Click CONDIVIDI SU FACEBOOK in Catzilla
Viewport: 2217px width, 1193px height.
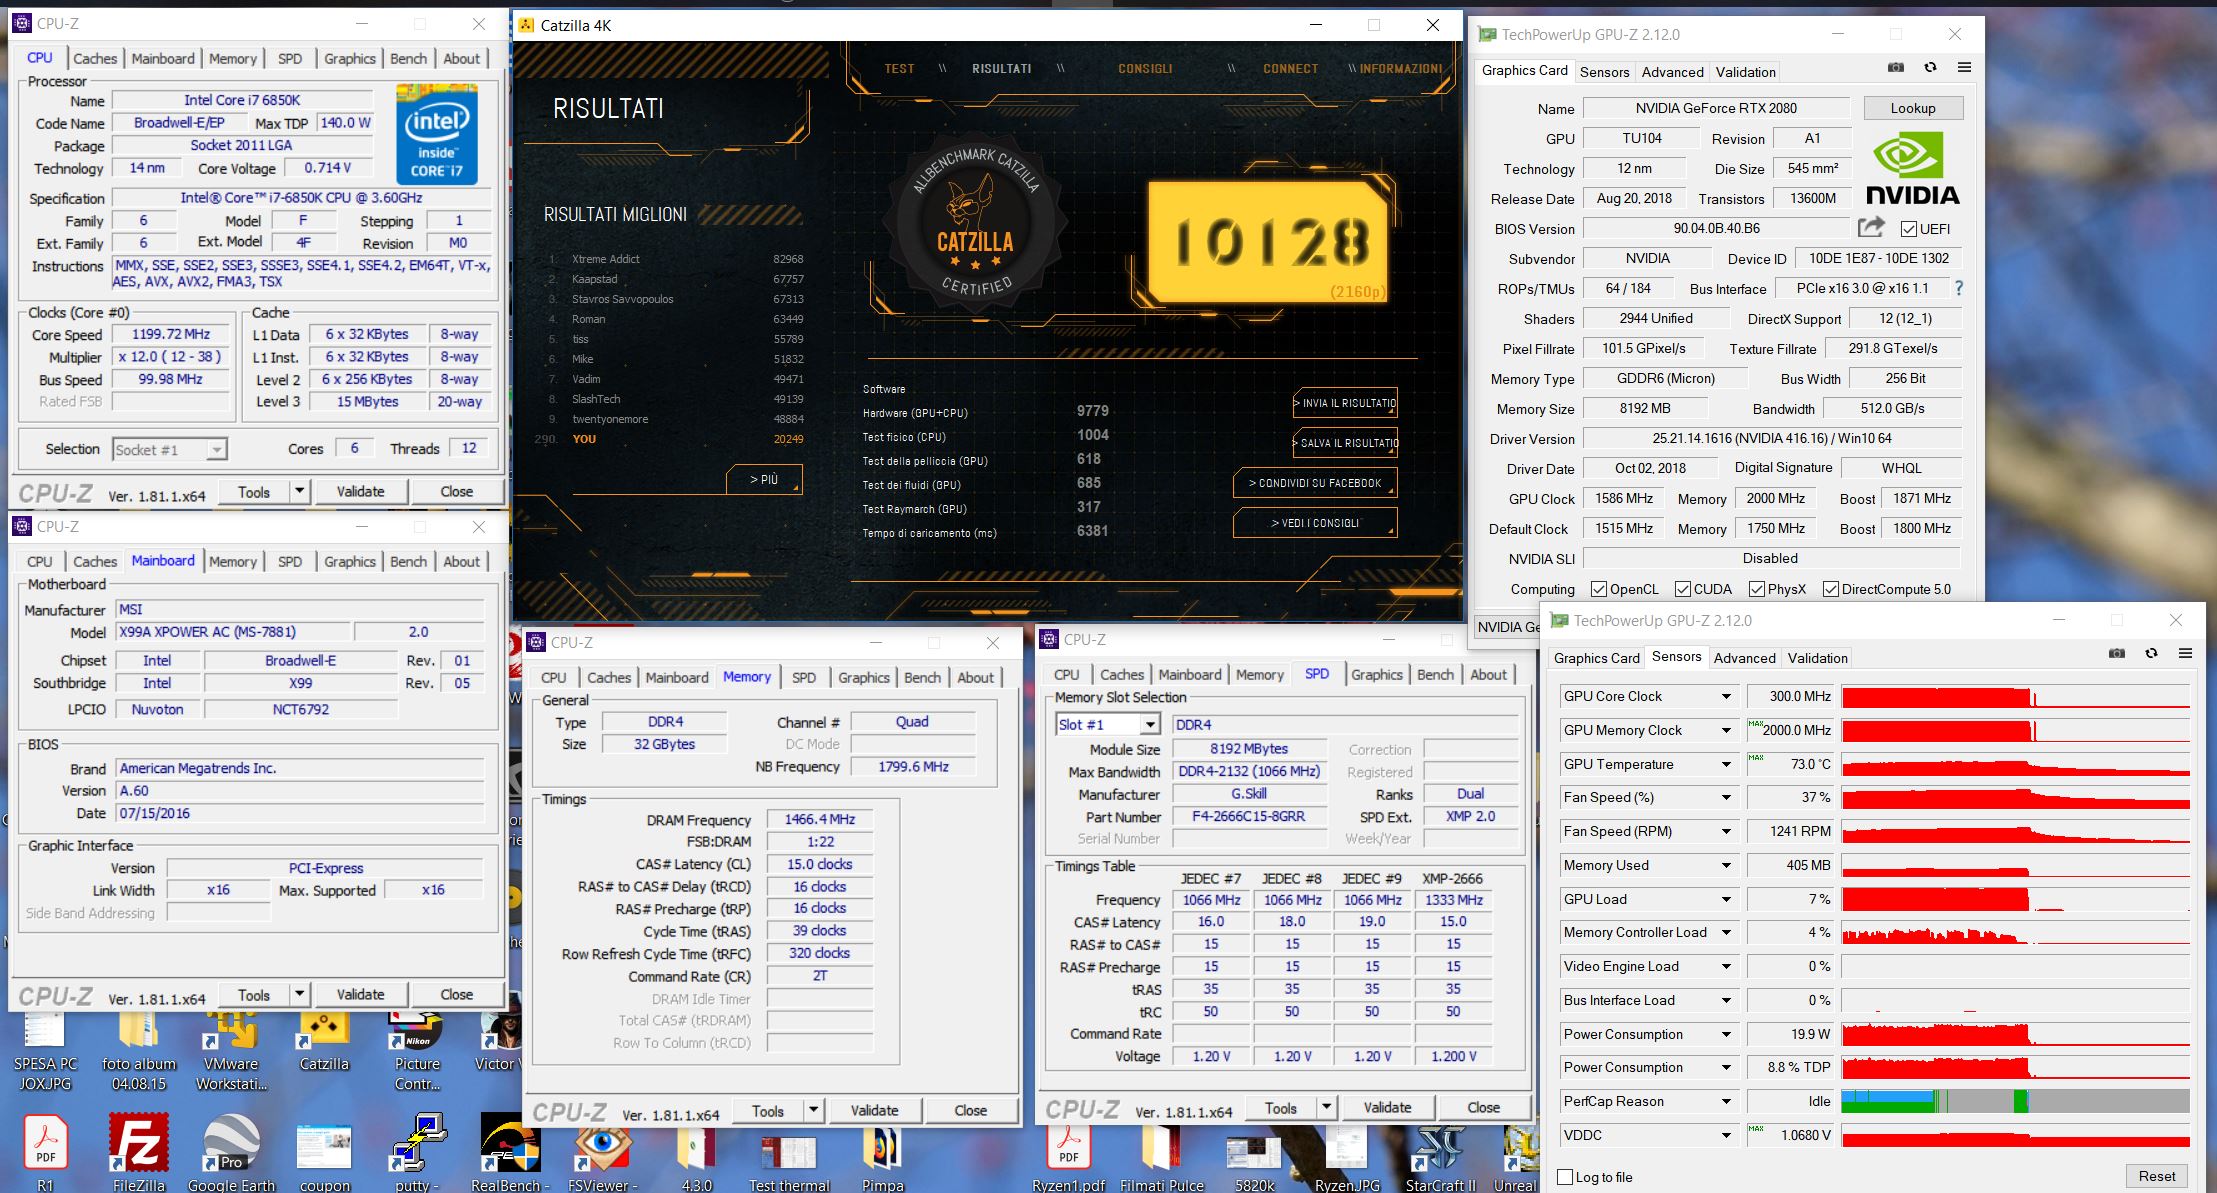(1315, 483)
